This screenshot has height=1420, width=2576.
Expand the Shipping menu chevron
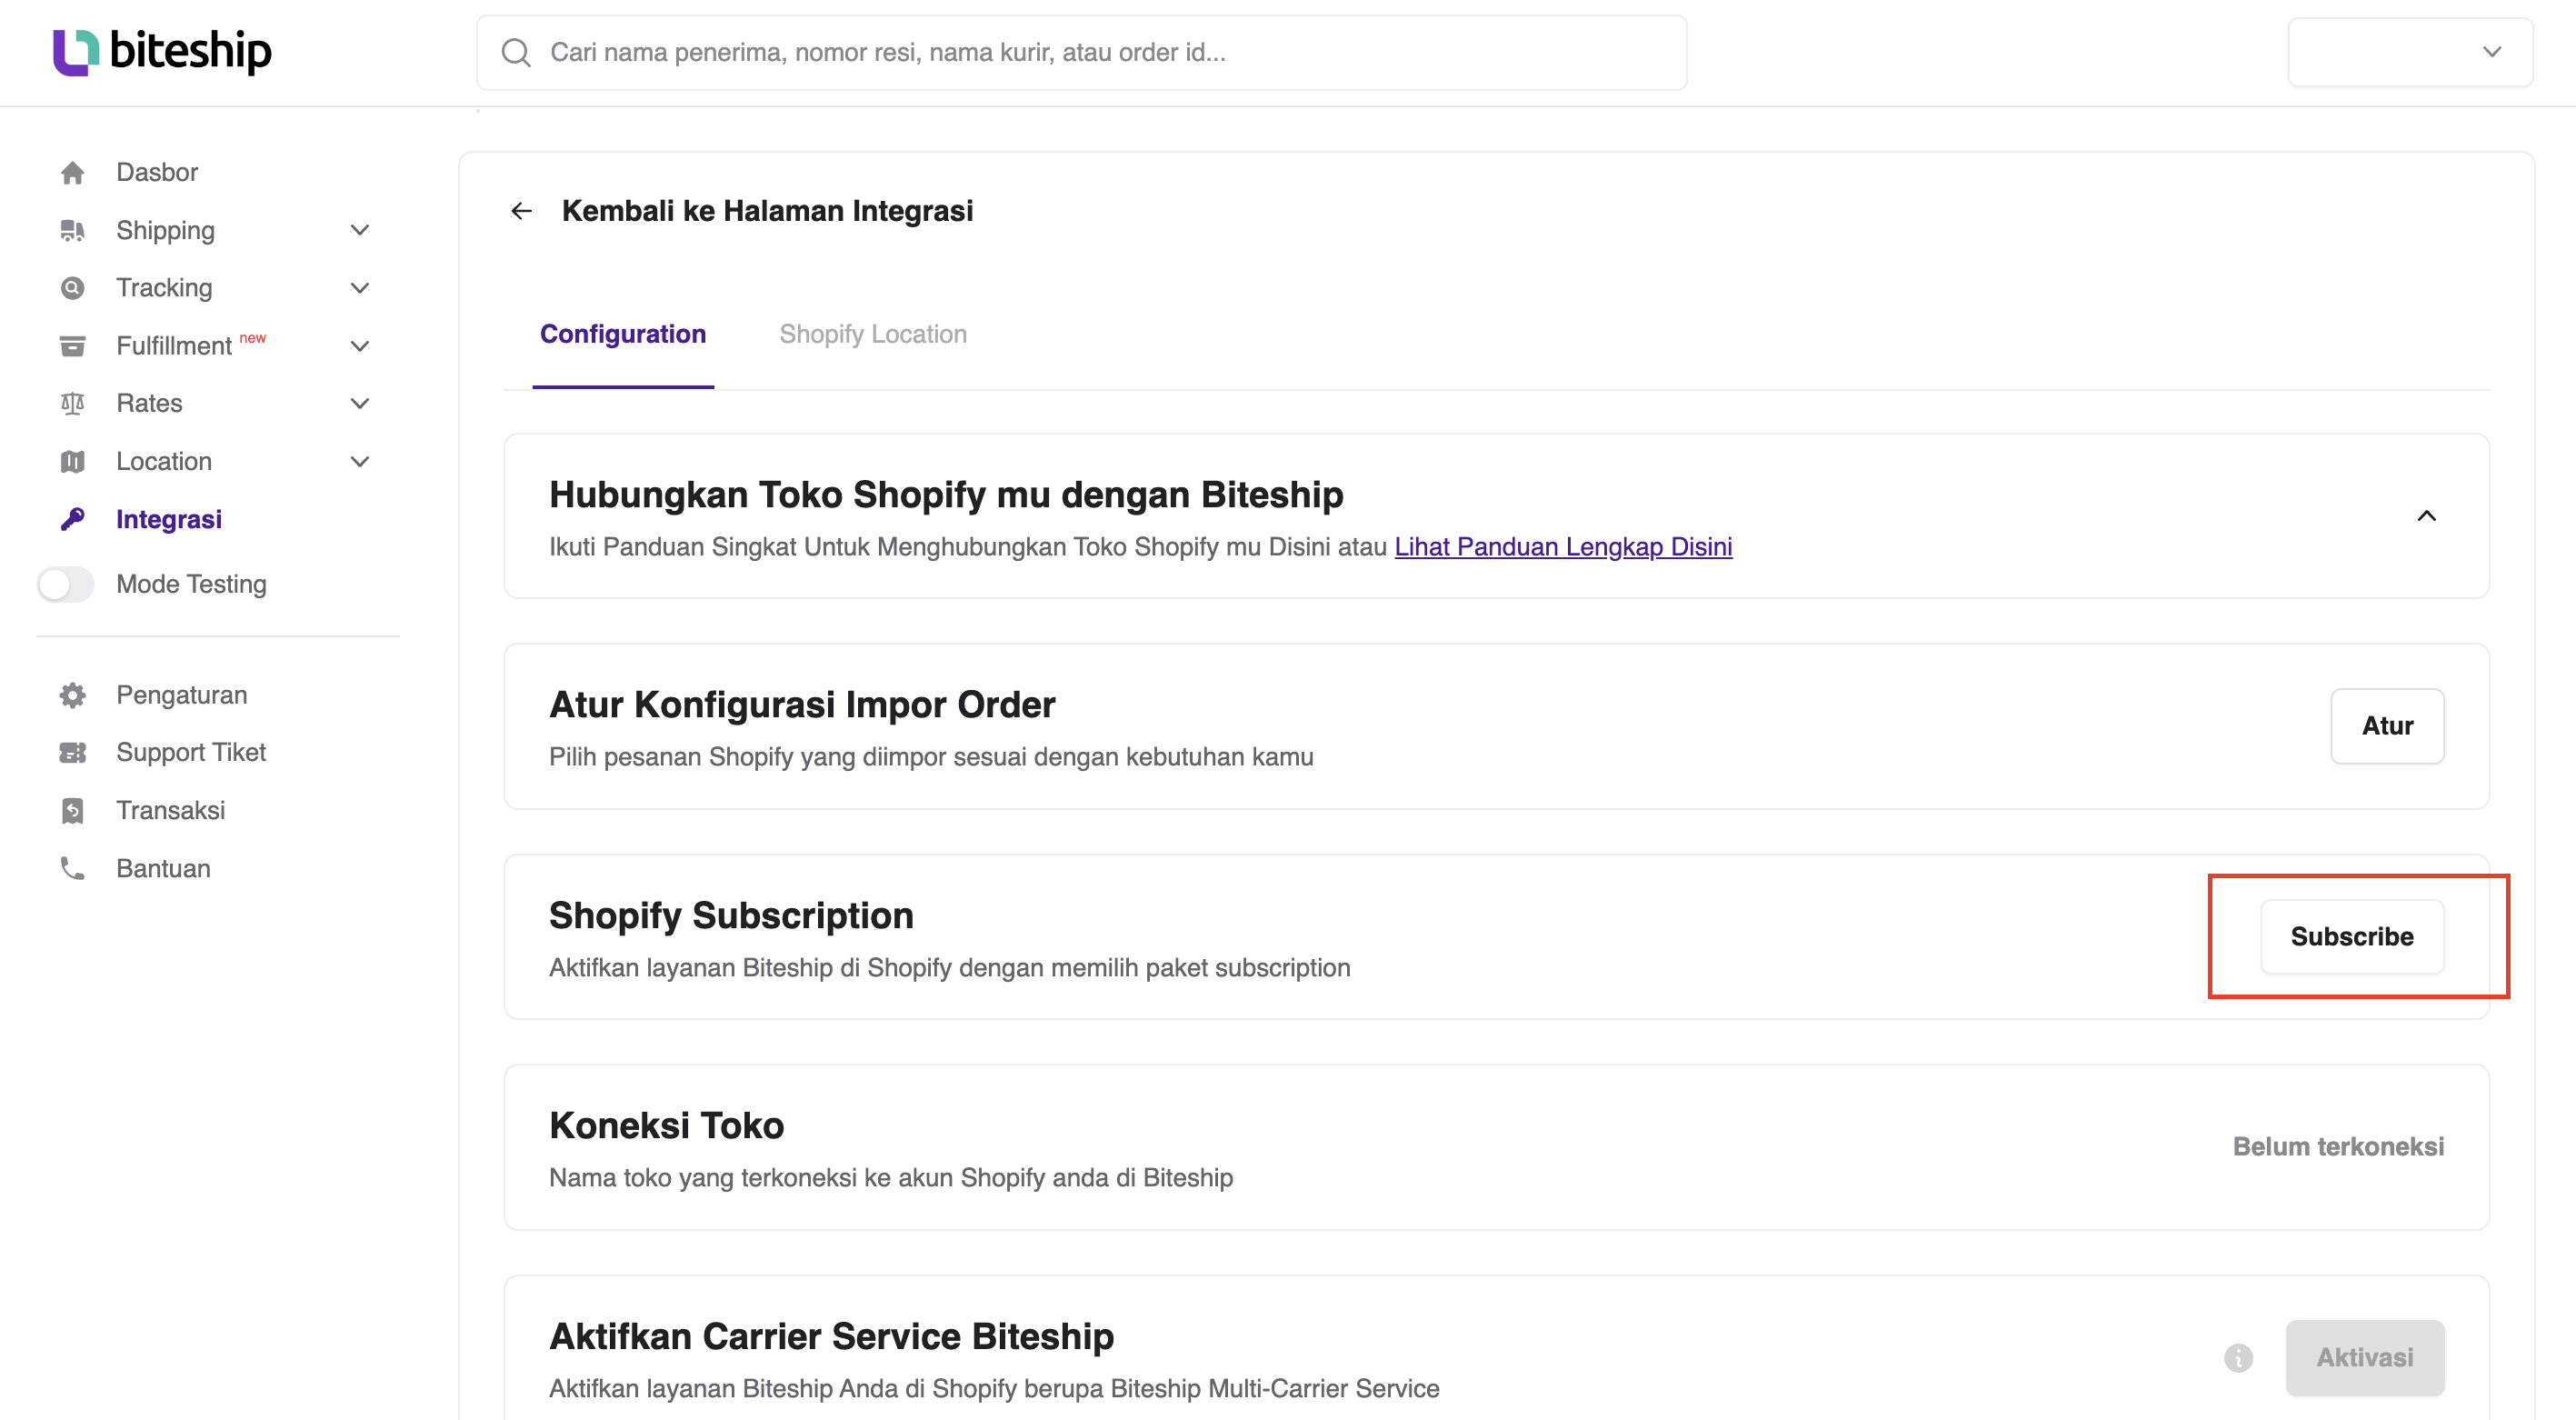(x=360, y=230)
